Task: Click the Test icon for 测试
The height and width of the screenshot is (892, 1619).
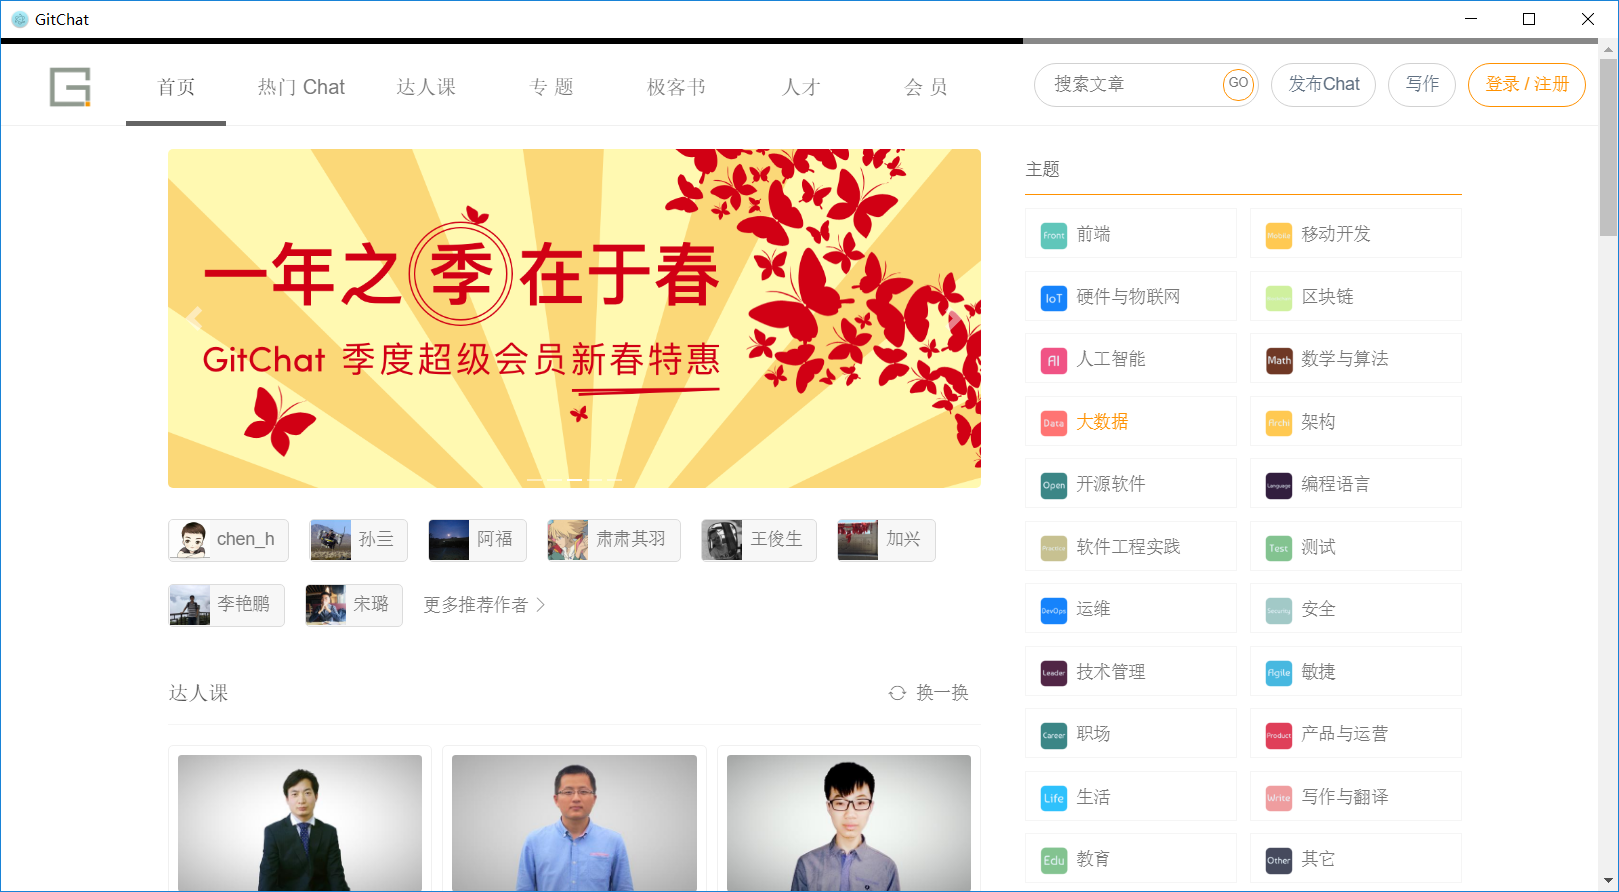Action: click(x=1279, y=548)
